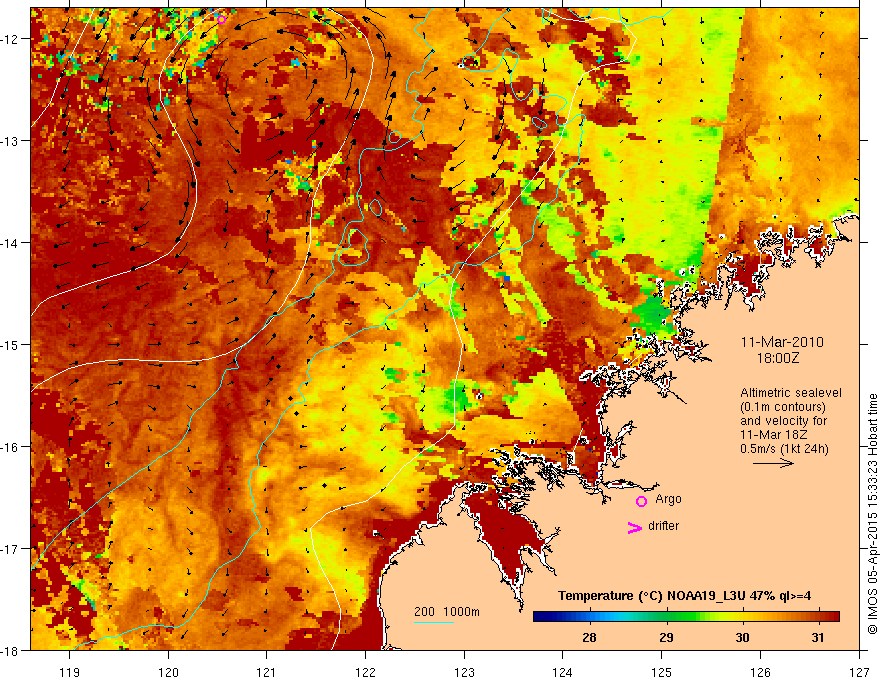
Task: Click the '200 1000m' isobath label
Action: [447, 612]
